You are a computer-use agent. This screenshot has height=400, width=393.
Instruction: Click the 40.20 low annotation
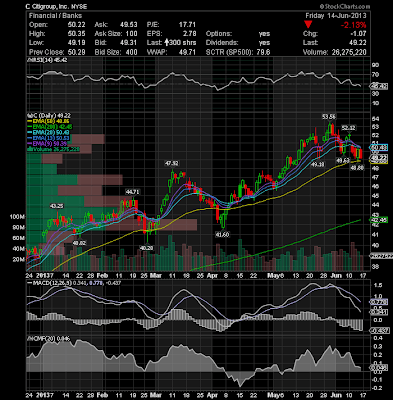click(x=146, y=248)
